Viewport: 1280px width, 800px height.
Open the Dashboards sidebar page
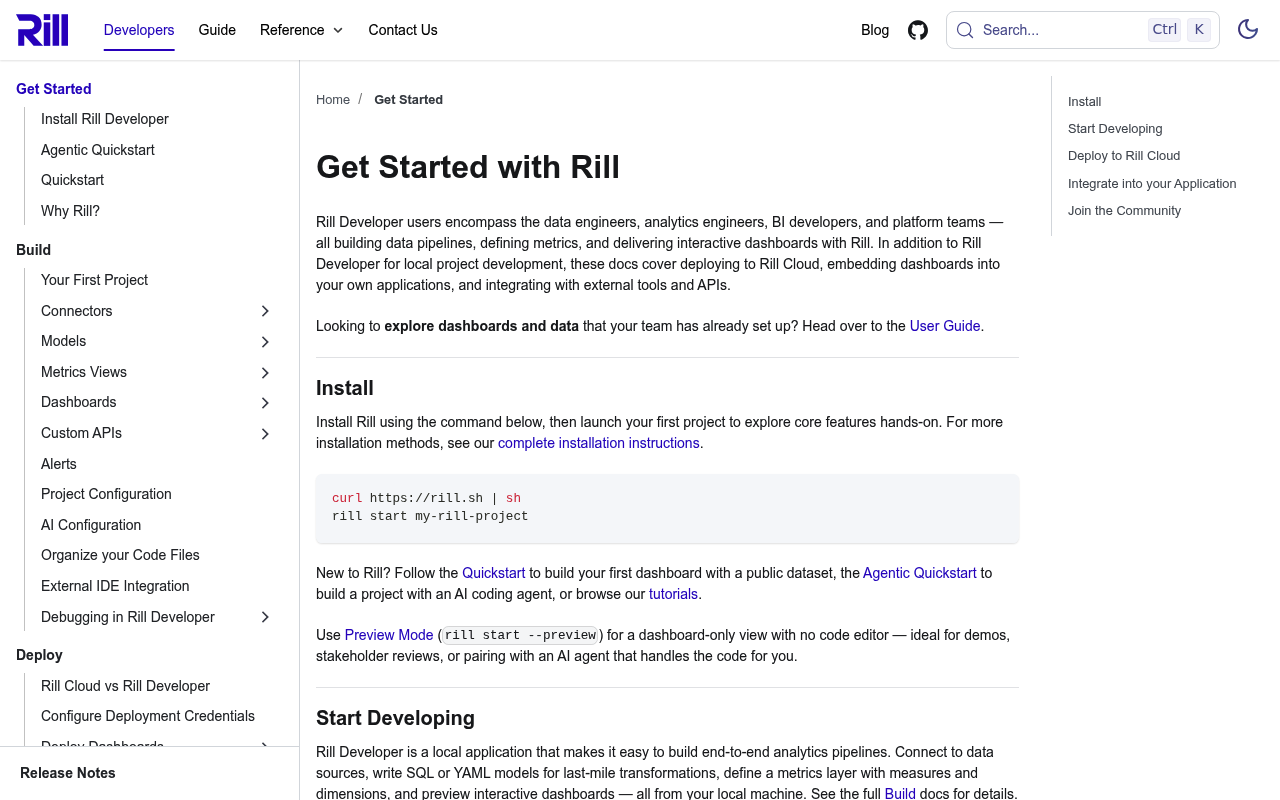pyautogui.click(x=79, y=402)
